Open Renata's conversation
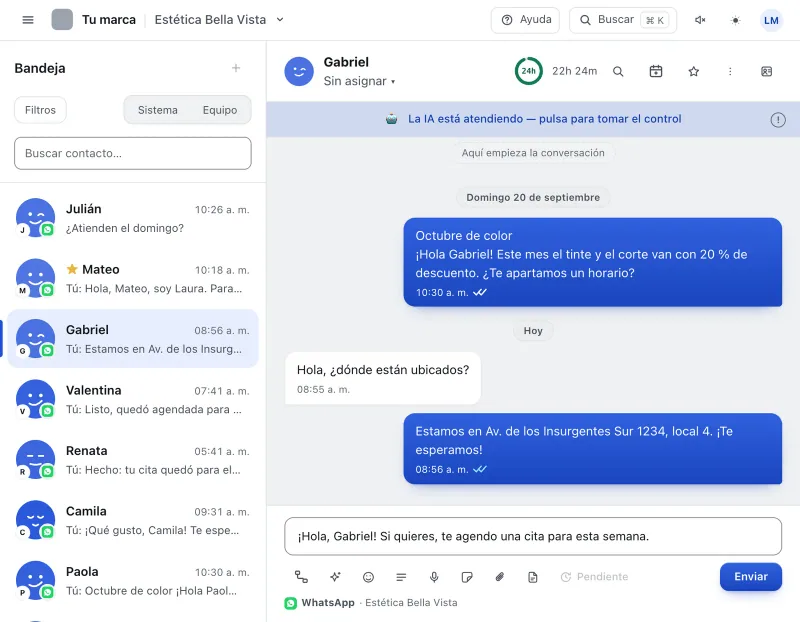This screenshot has height=622, width=800. 133,460
